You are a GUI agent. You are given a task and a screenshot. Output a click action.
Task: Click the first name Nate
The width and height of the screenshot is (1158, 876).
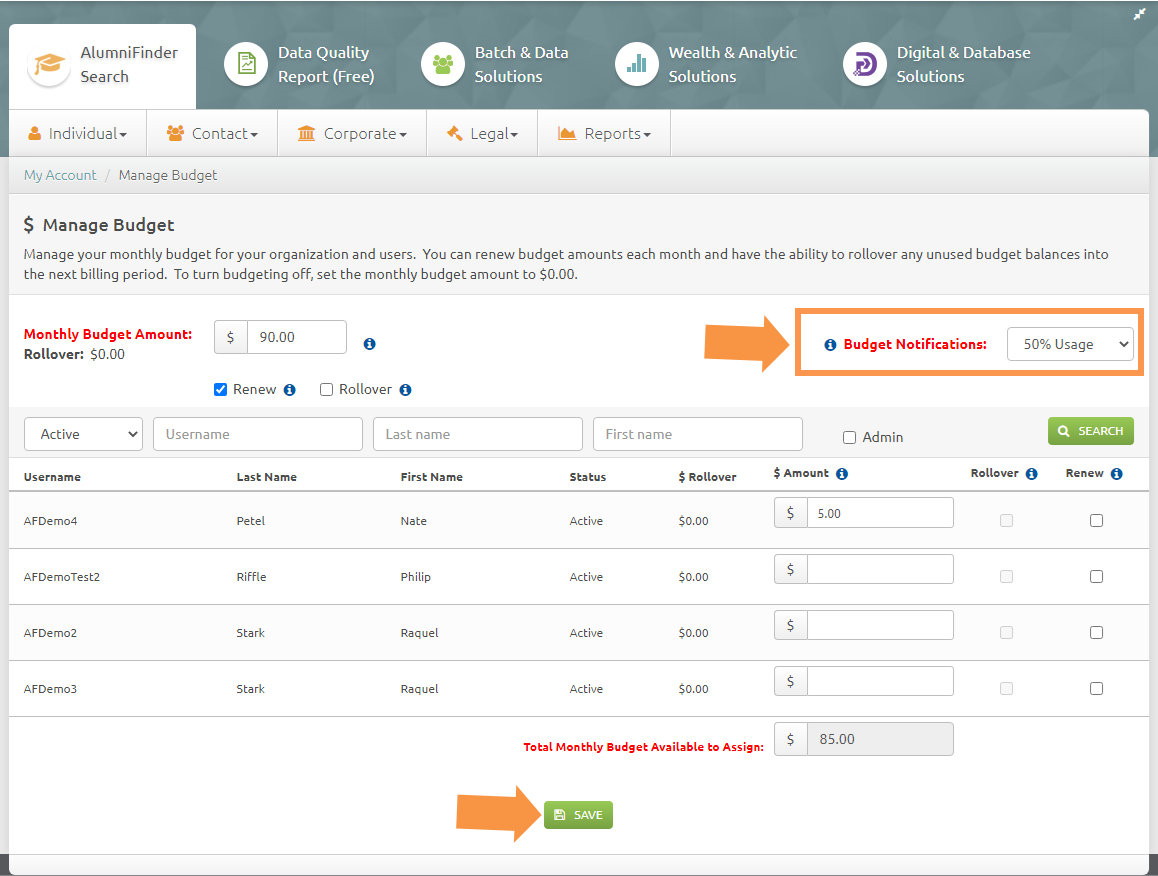414,521
